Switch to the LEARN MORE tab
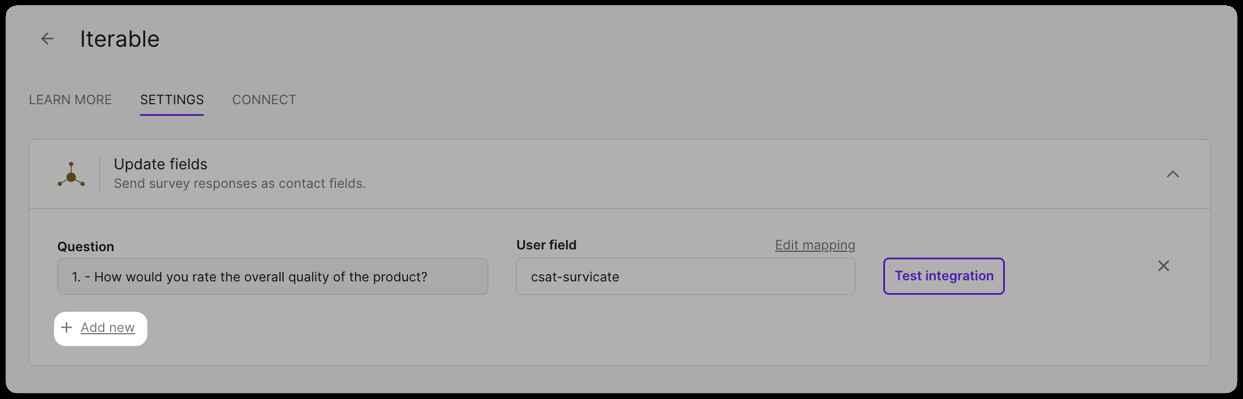The height and width of the screenshot is (399, 1243). point(70,100)
